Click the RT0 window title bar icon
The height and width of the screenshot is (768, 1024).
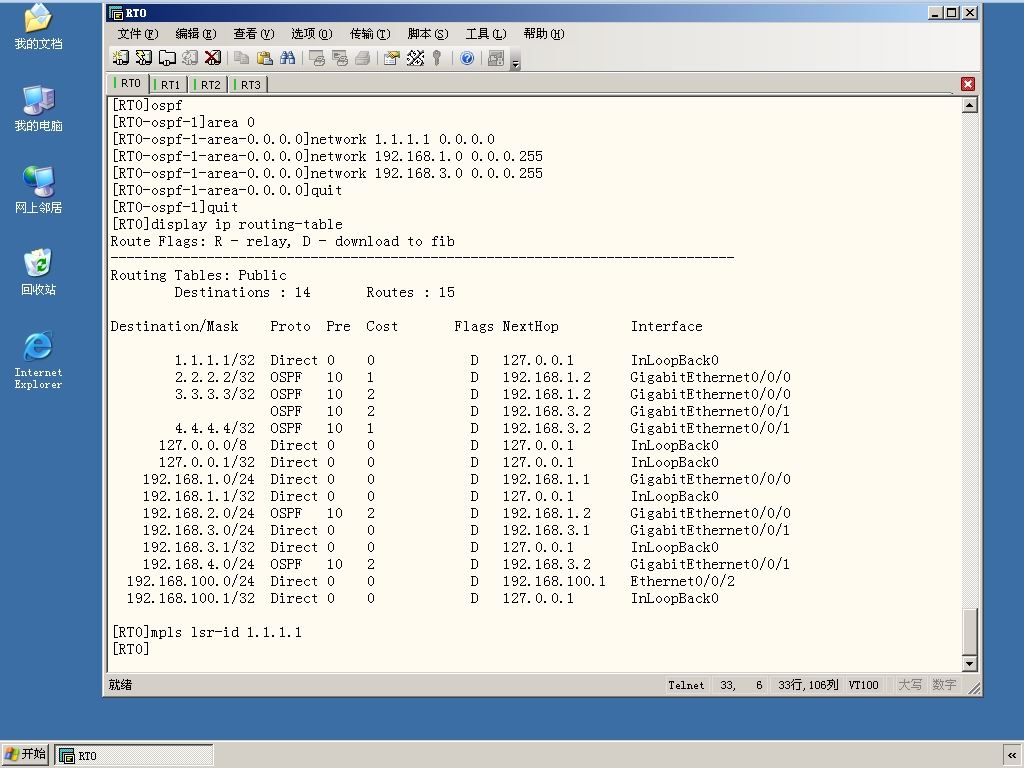(x=116, y=12)
